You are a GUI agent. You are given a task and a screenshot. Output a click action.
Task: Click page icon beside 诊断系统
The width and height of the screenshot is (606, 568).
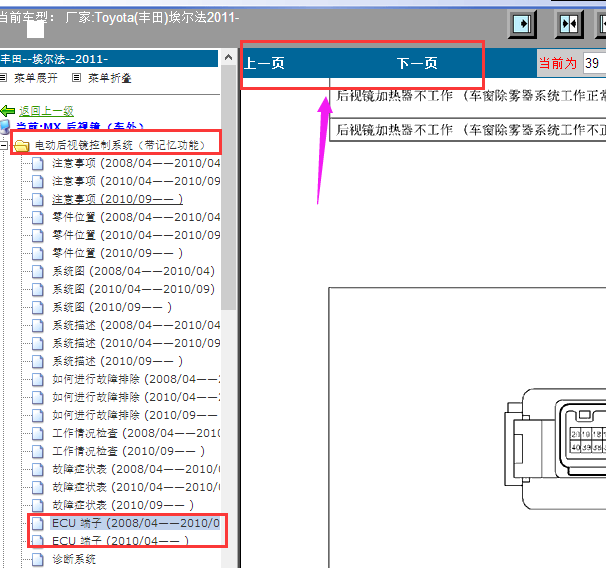coord(37,559)
